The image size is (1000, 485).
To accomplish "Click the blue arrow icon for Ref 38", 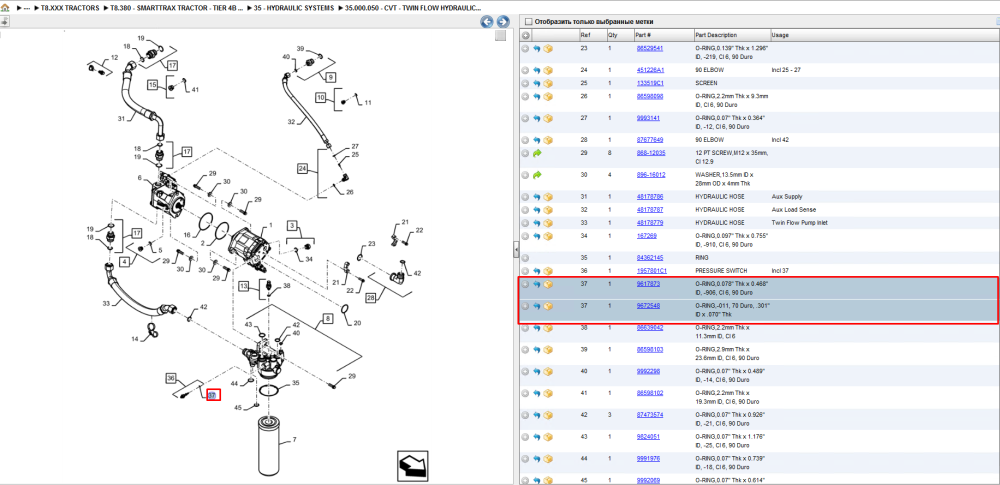I will pos(537,328).
